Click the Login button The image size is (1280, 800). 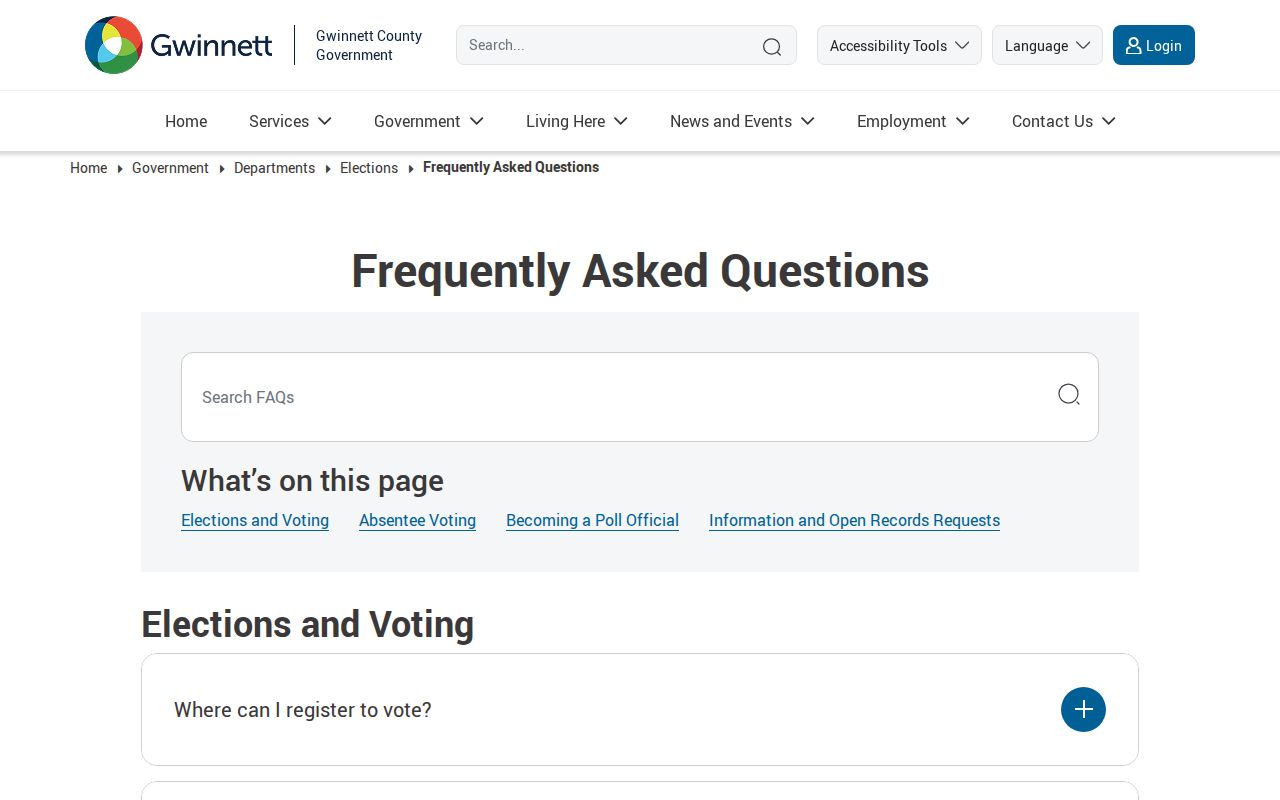pyautogui.click(x=1154, y=45)
